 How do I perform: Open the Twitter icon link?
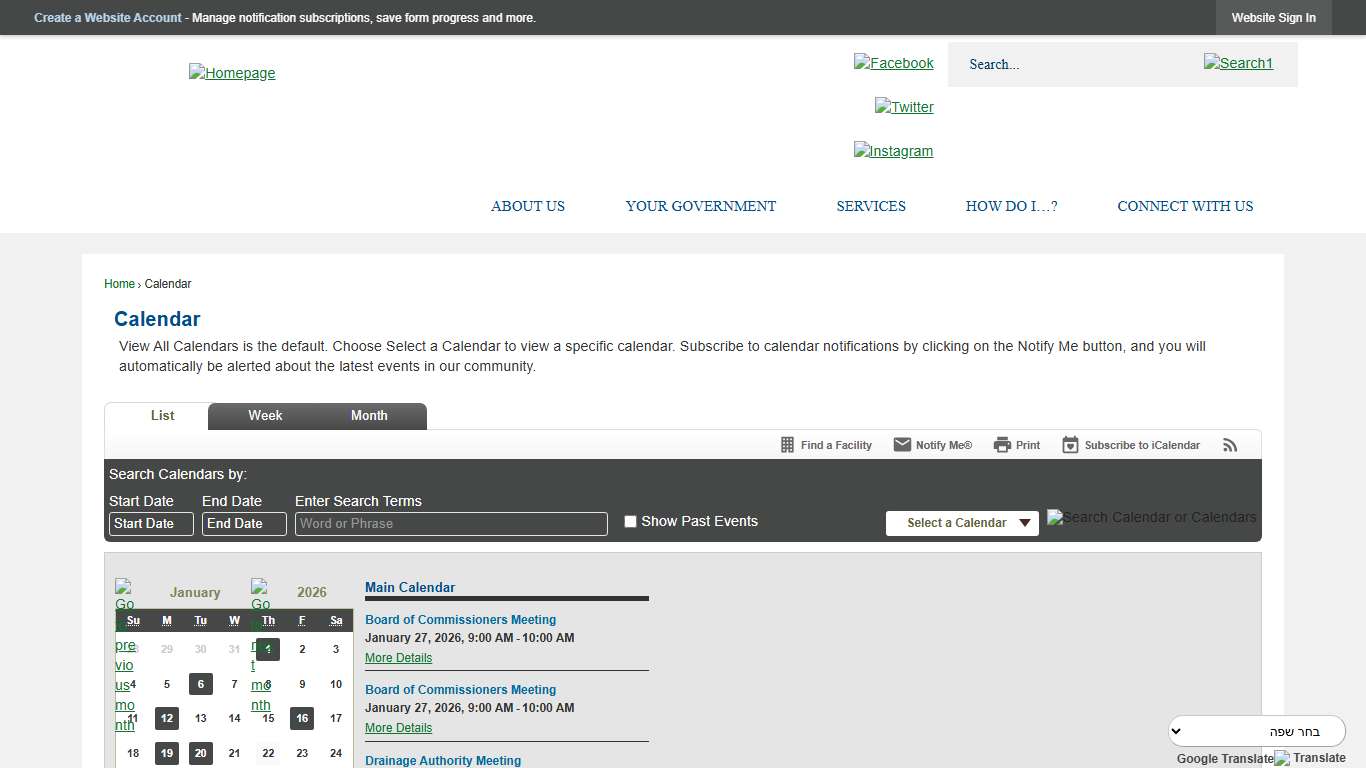point(904,107)
